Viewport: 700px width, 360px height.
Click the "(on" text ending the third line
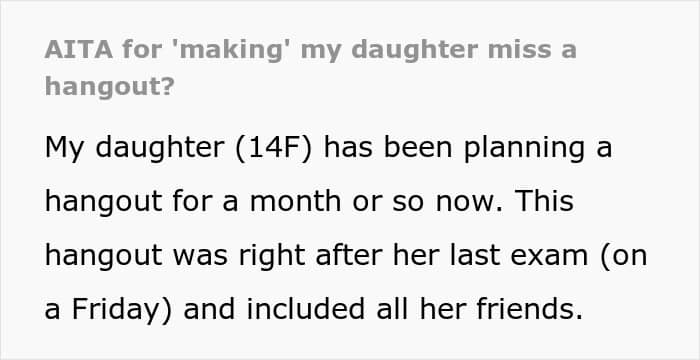tap(624, 256)
